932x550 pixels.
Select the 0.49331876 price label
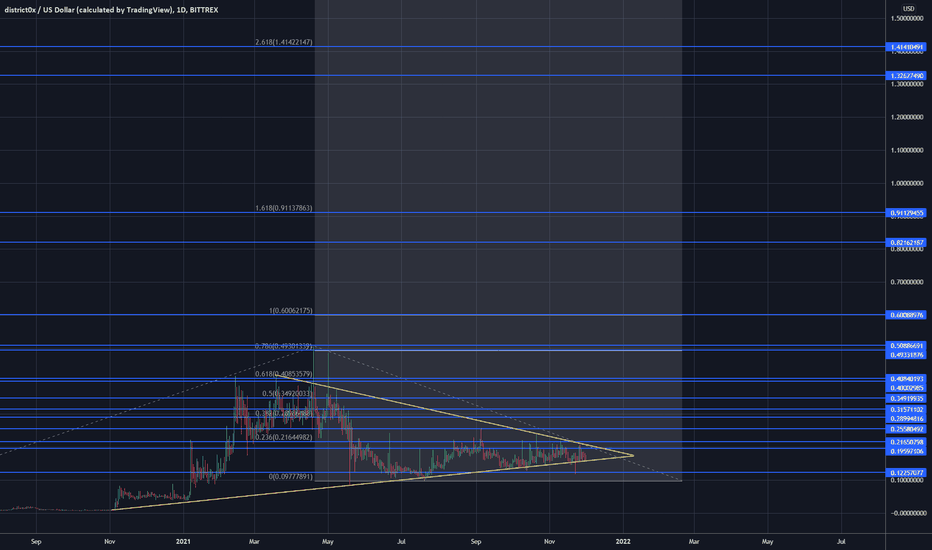point(906,355)
